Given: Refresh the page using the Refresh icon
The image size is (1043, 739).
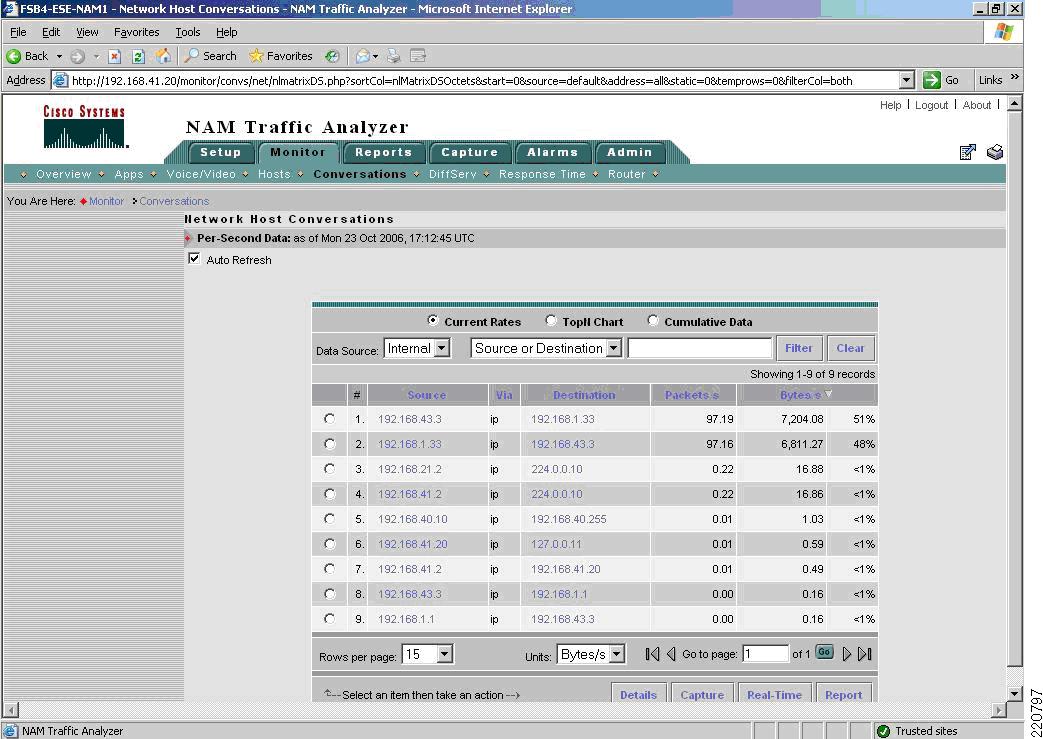Looking at the screenshot, I should [x=138, y=57].
